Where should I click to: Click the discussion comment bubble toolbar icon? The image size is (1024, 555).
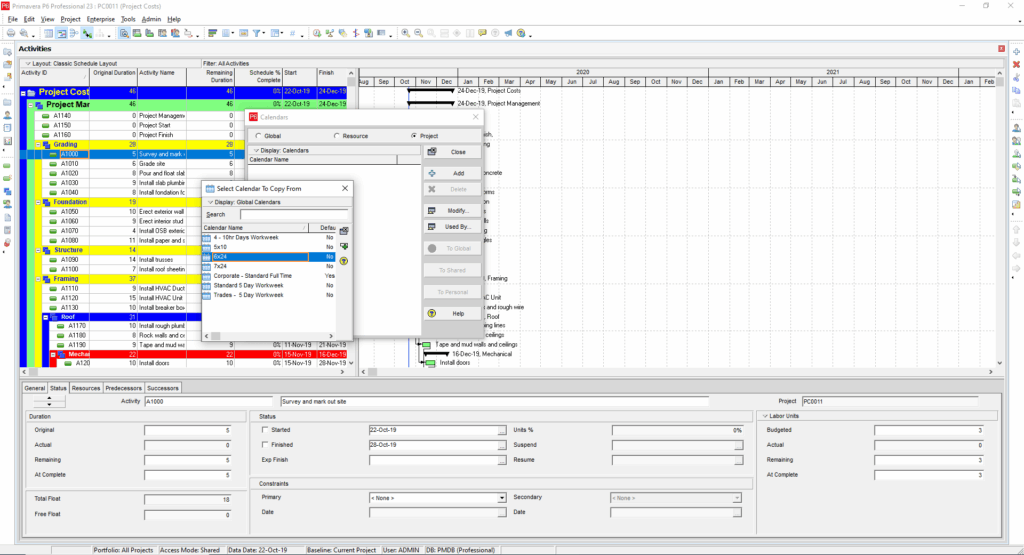482,33
